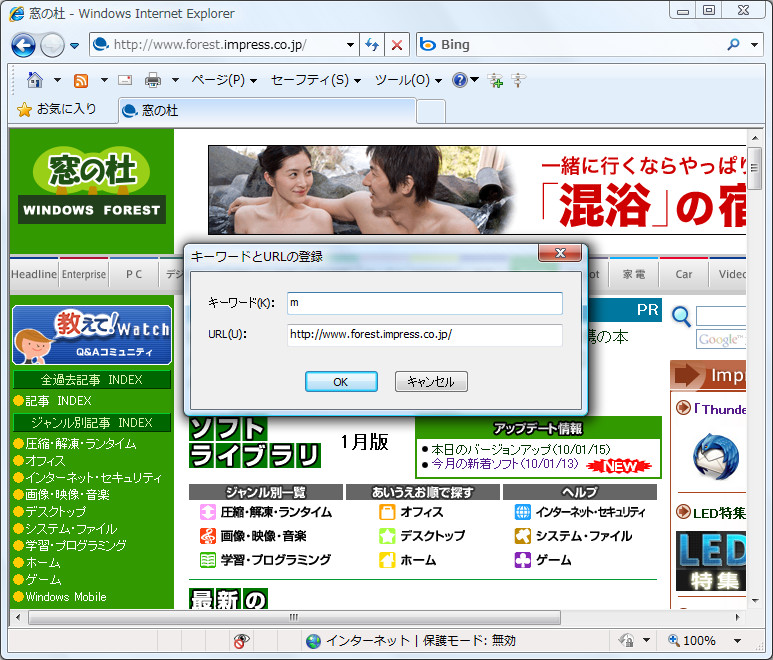Screen dimensions: 773x660
Task: Open the Enterprise navigation tab
Action: pyautogui.click(x=84, y=274)
